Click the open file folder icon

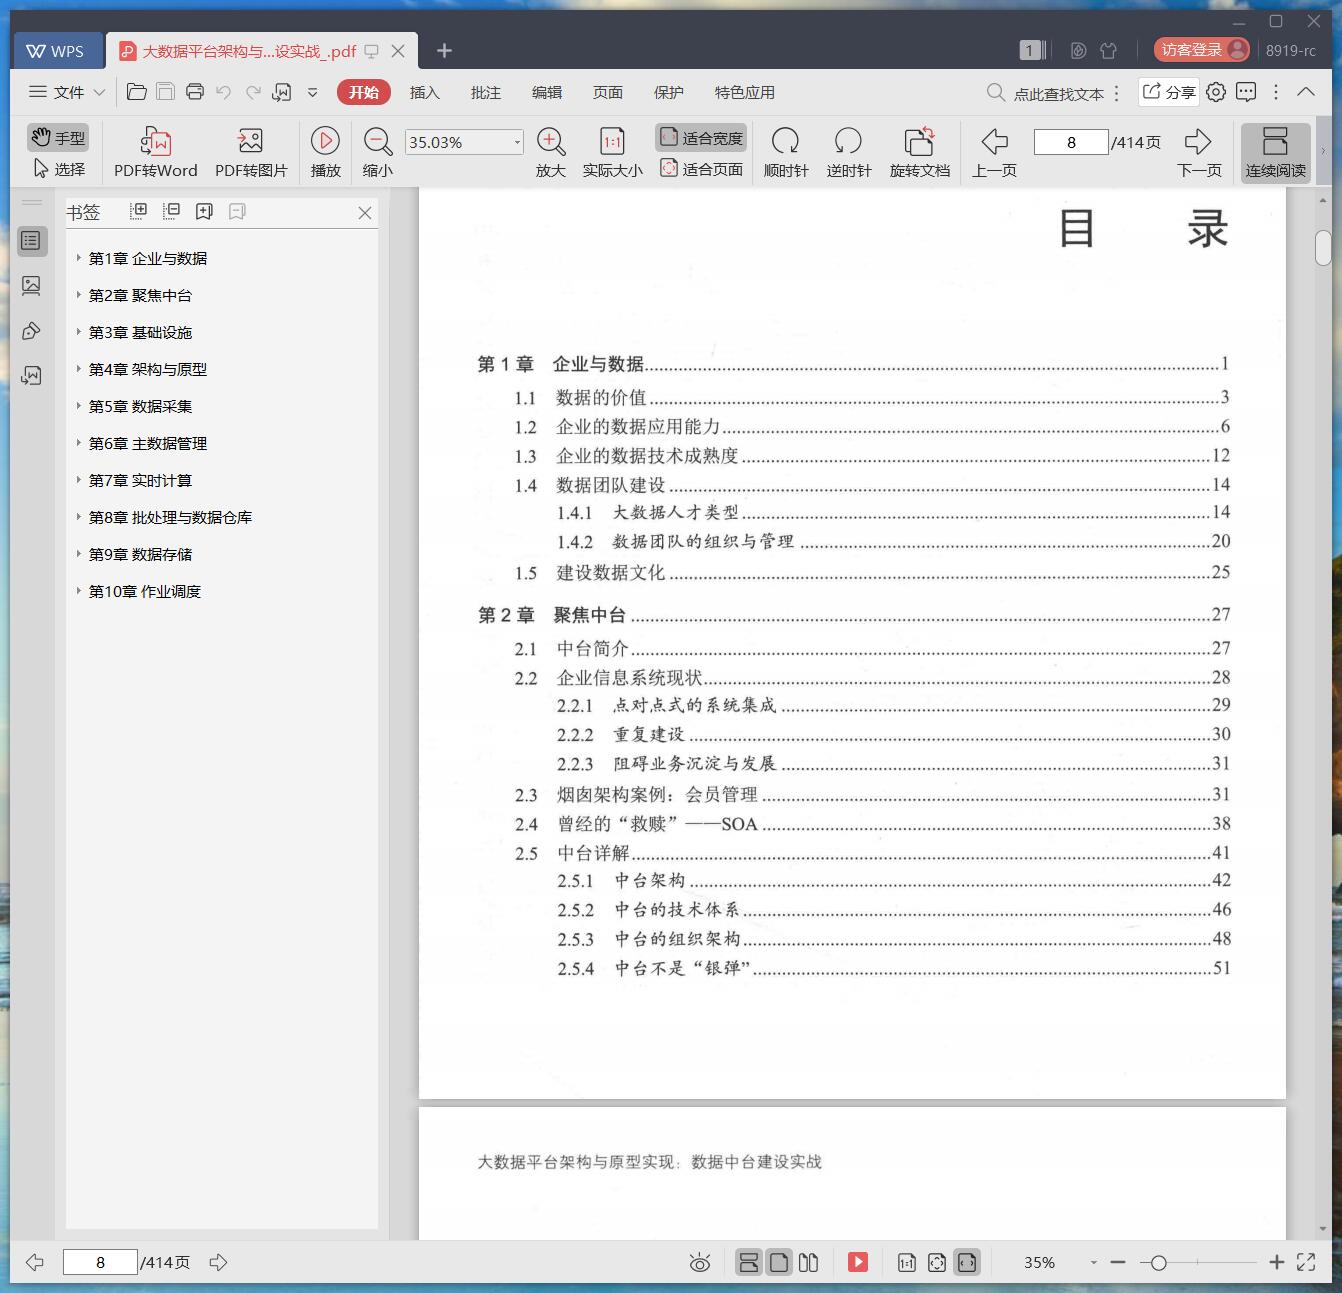click(137, 92)
